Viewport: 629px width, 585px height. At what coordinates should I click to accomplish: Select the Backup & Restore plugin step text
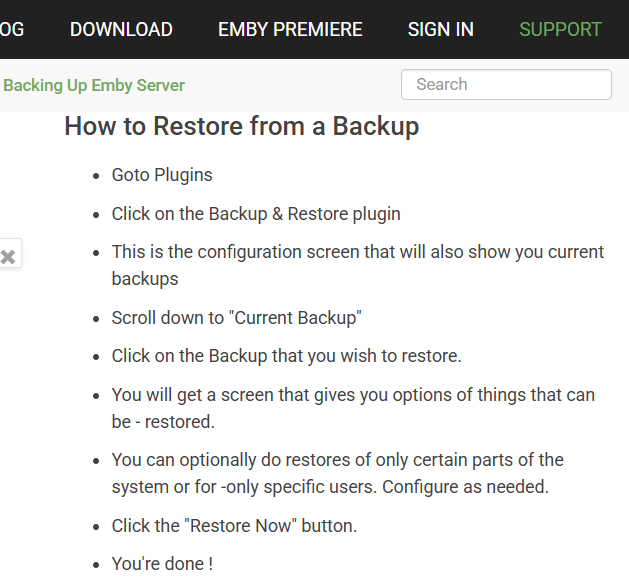[x=256, y=214]
